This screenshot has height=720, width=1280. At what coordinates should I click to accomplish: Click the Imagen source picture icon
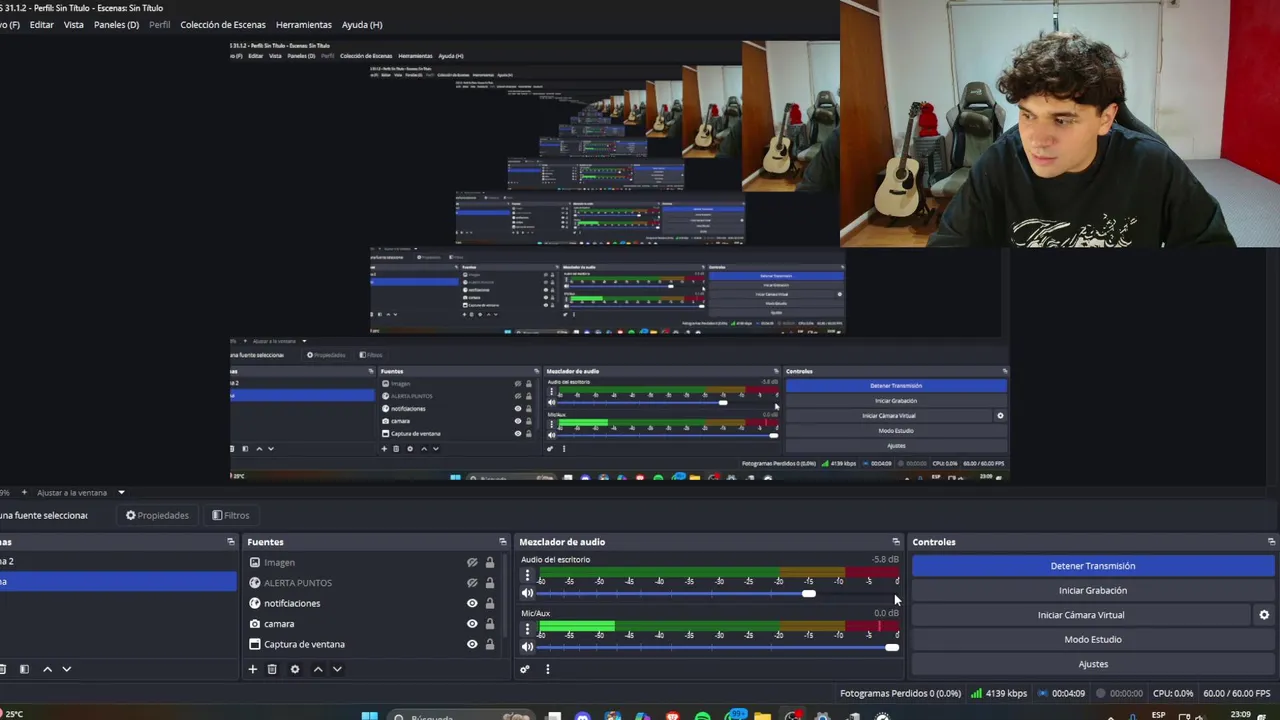pos(255,563)
